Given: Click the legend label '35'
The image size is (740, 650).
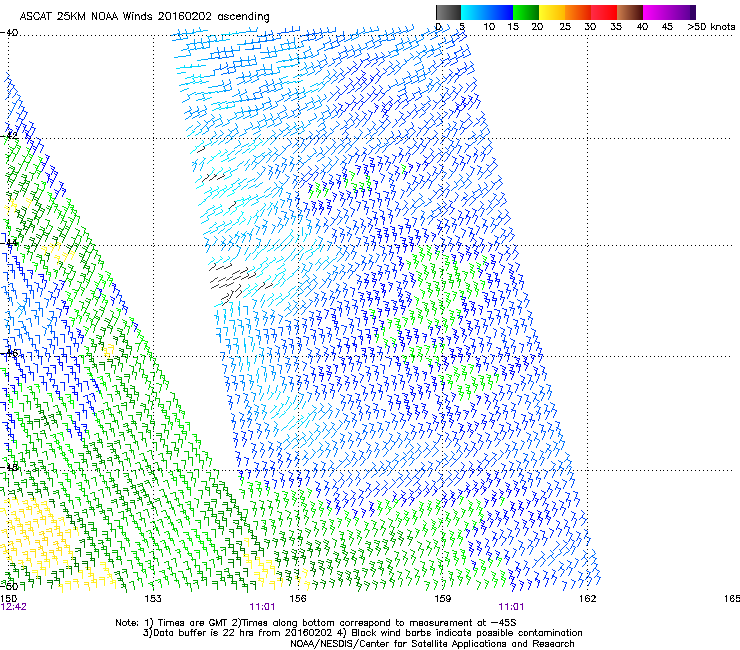Looking at the screenshot, I should [x=616, y=27].
